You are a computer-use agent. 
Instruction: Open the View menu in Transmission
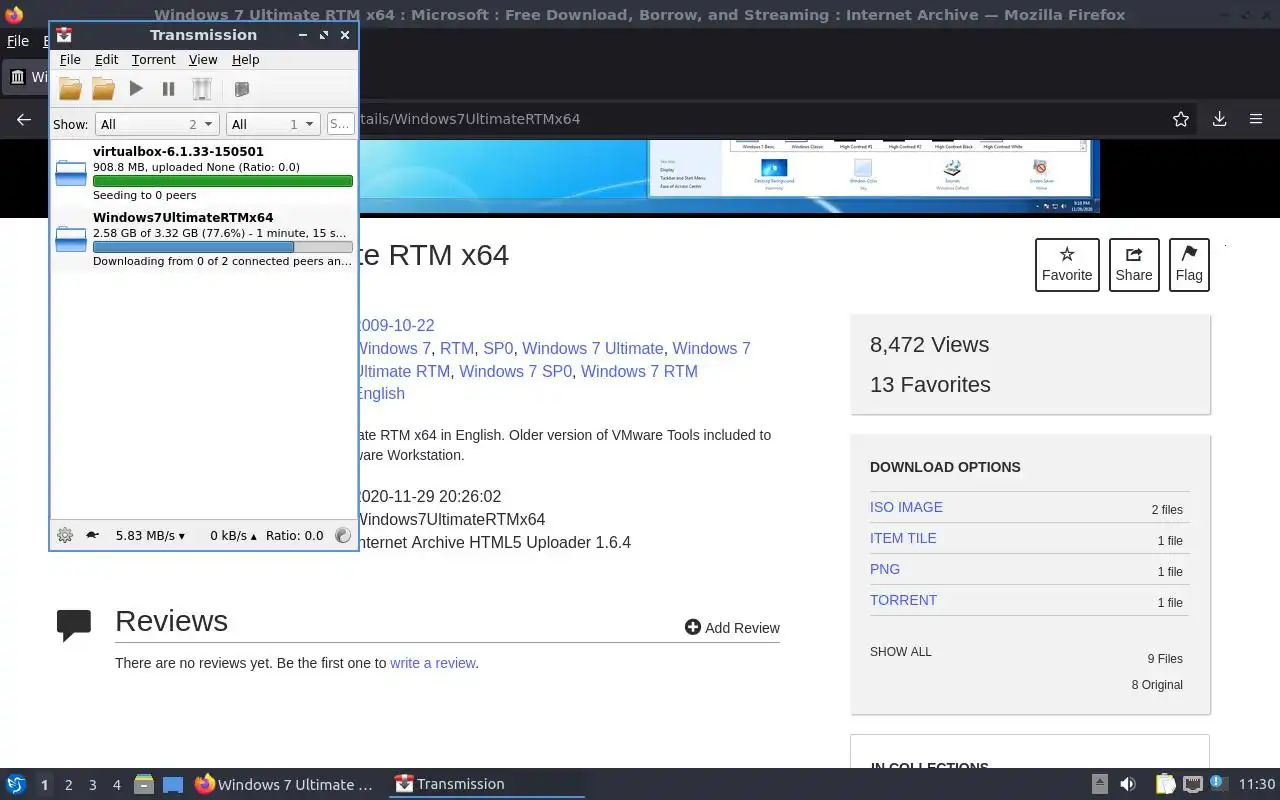(x=203, y=60)
